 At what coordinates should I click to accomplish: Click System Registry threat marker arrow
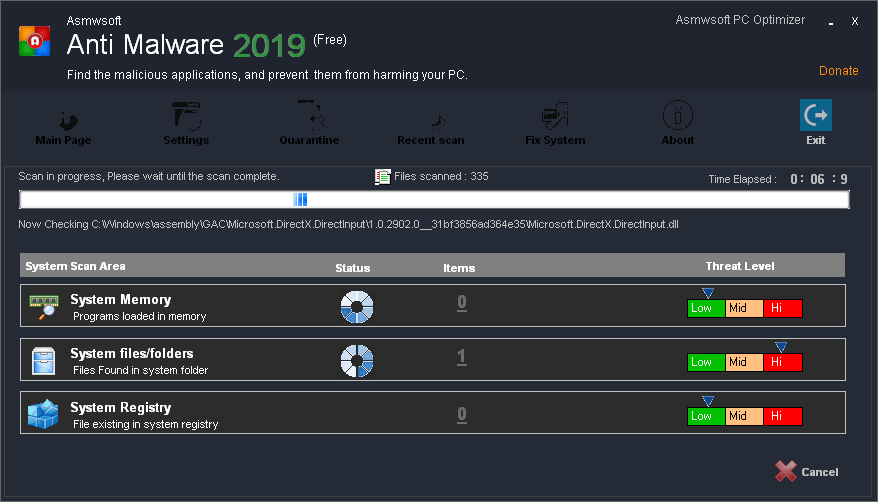(708, 401)
